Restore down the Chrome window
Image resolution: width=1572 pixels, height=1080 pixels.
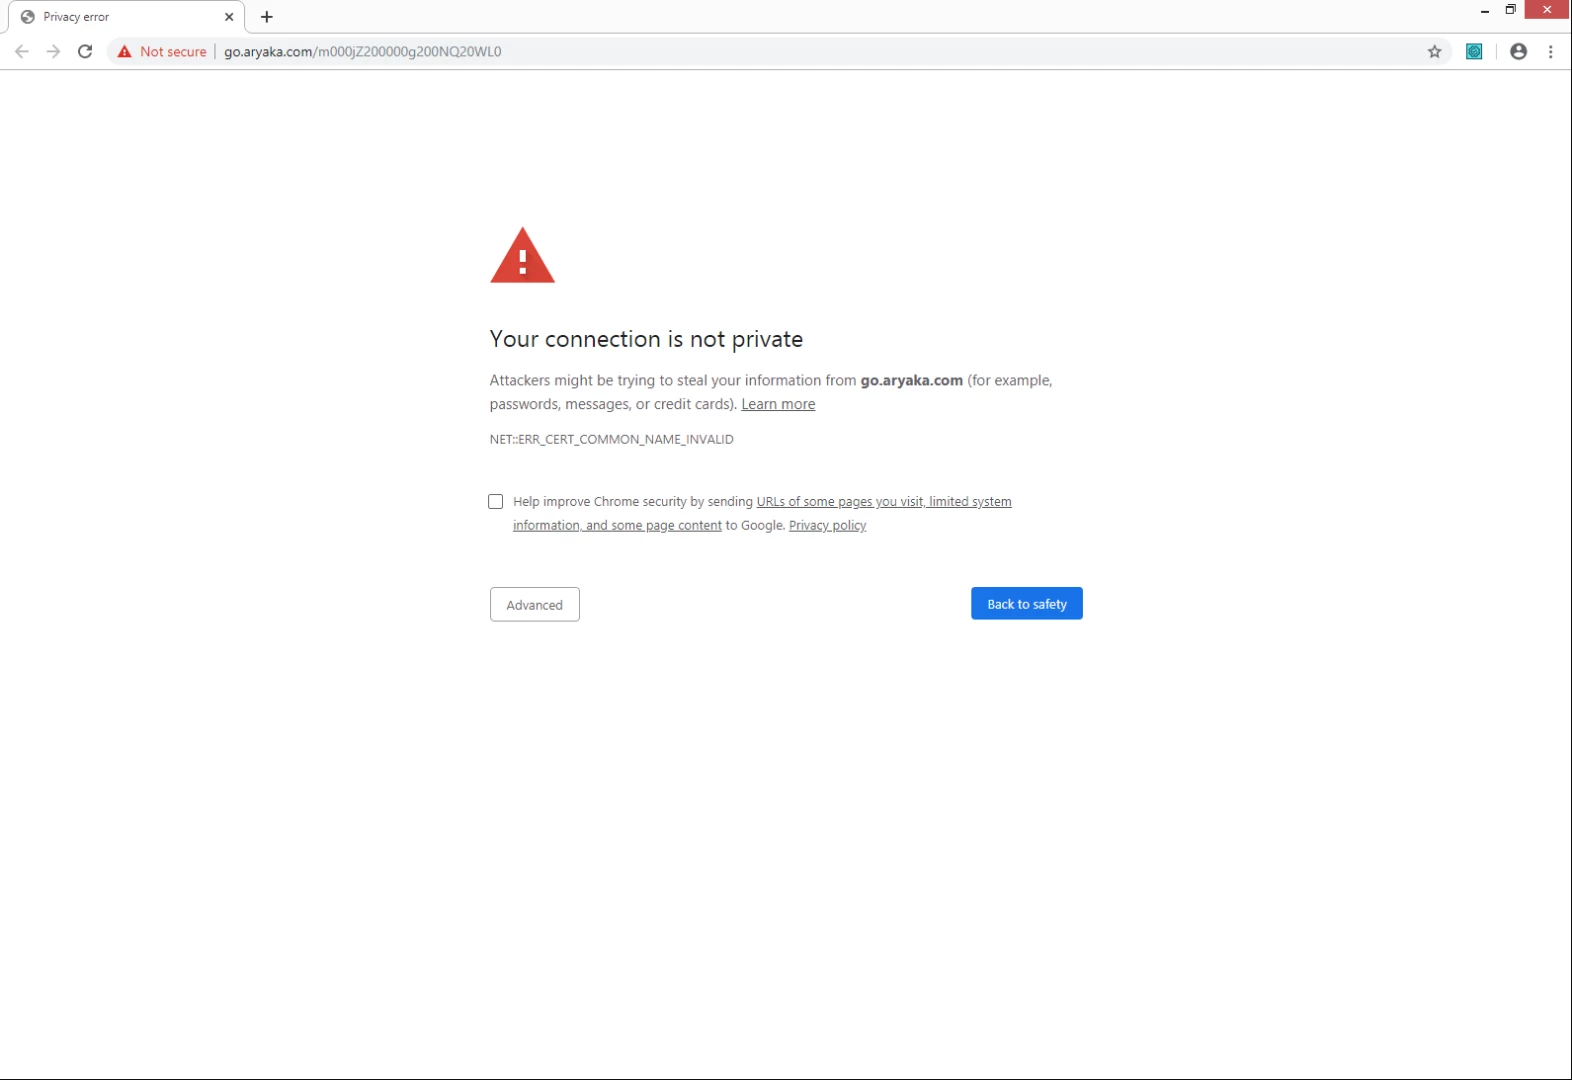tap(1510, 10)
